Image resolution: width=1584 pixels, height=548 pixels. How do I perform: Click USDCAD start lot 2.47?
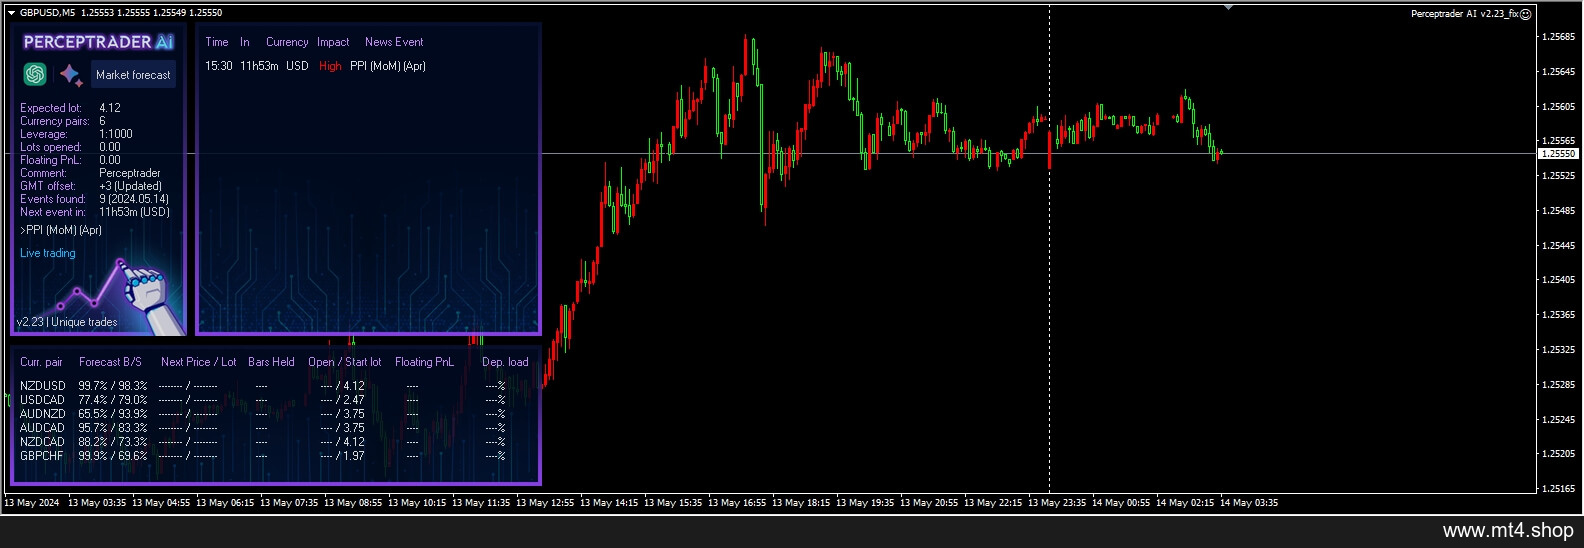point(354,400)
